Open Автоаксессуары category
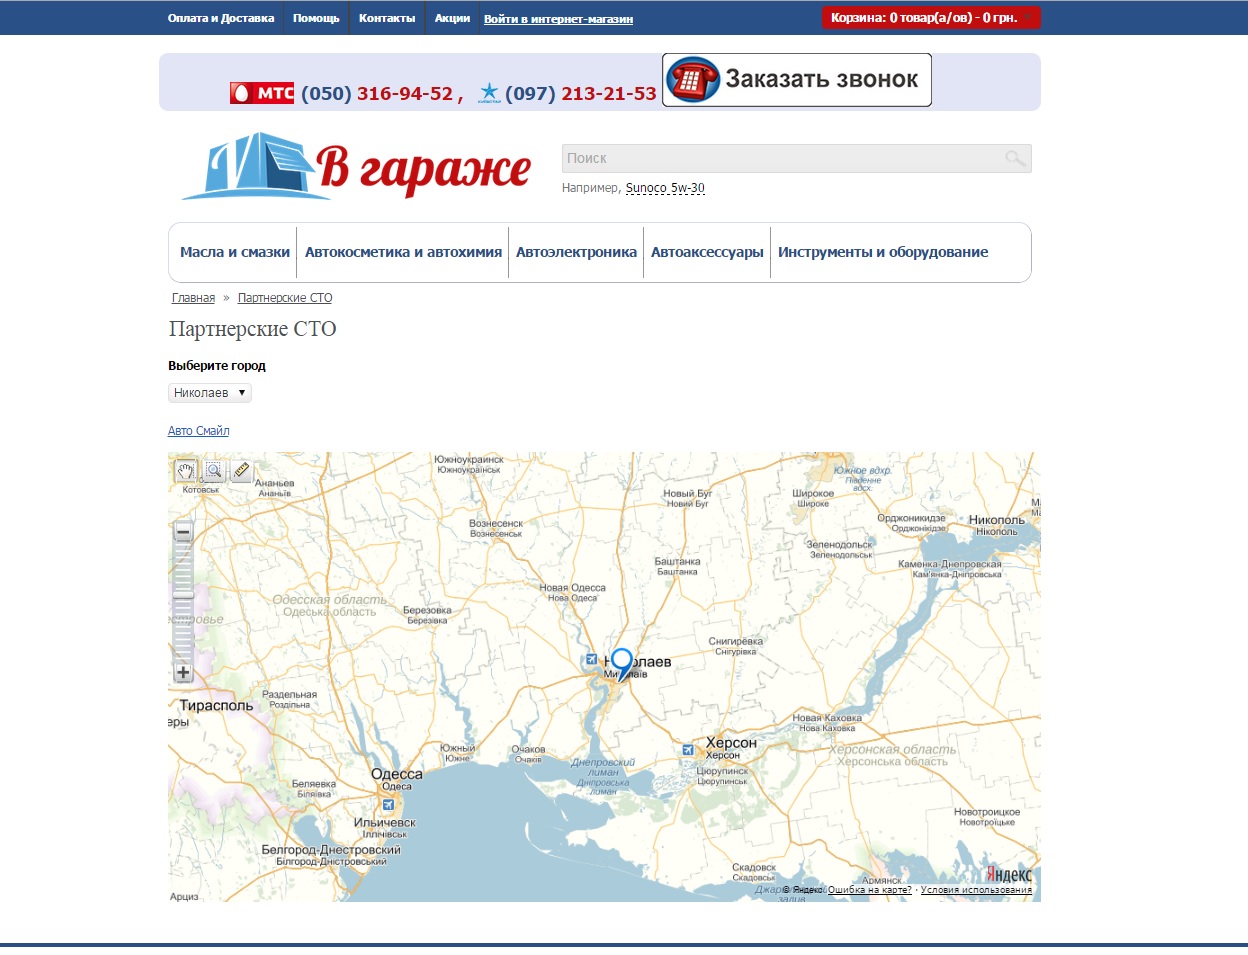 coord(707,252)
